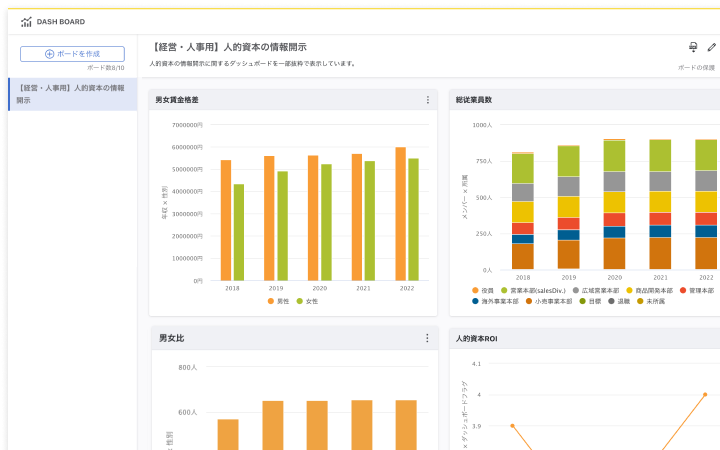Click the data point at 4 on 人的資本ROI line
720x450 pixels.
pos(705,394)
